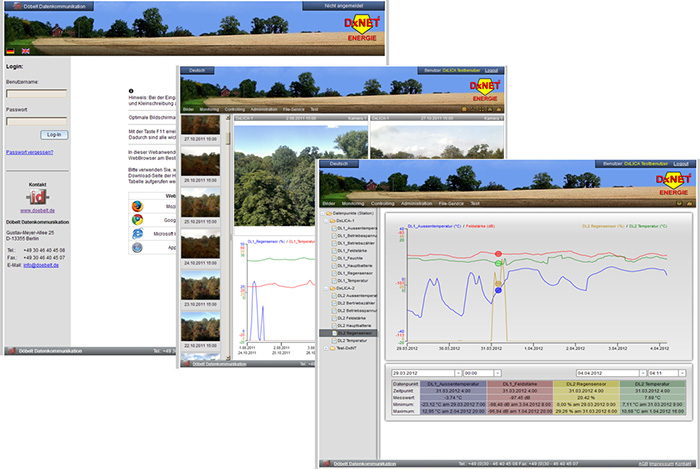Click the DxNET Energie logo in monitoring window
This screenshot has height=469, width=700.
673,184
